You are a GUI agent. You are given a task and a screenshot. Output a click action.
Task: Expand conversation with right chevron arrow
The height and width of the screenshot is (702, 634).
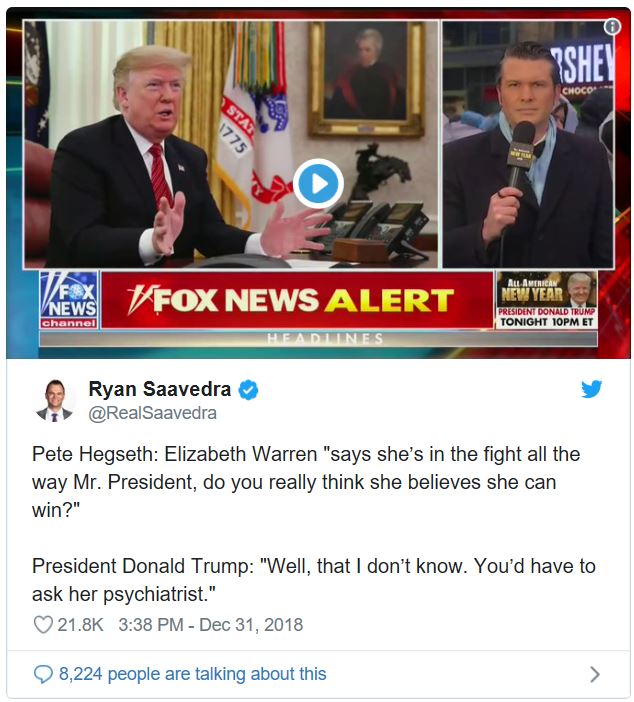point(594,674)
